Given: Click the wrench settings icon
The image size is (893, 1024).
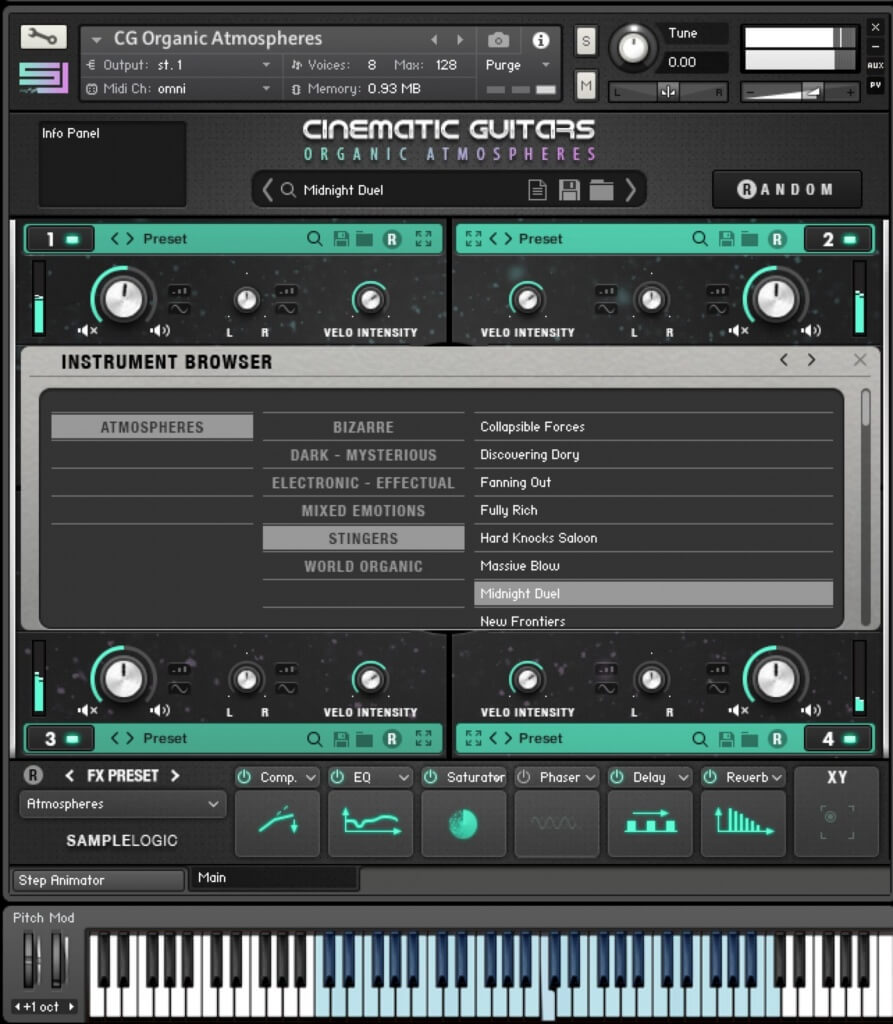Looking at the screenshot, I should coord(42,36).
